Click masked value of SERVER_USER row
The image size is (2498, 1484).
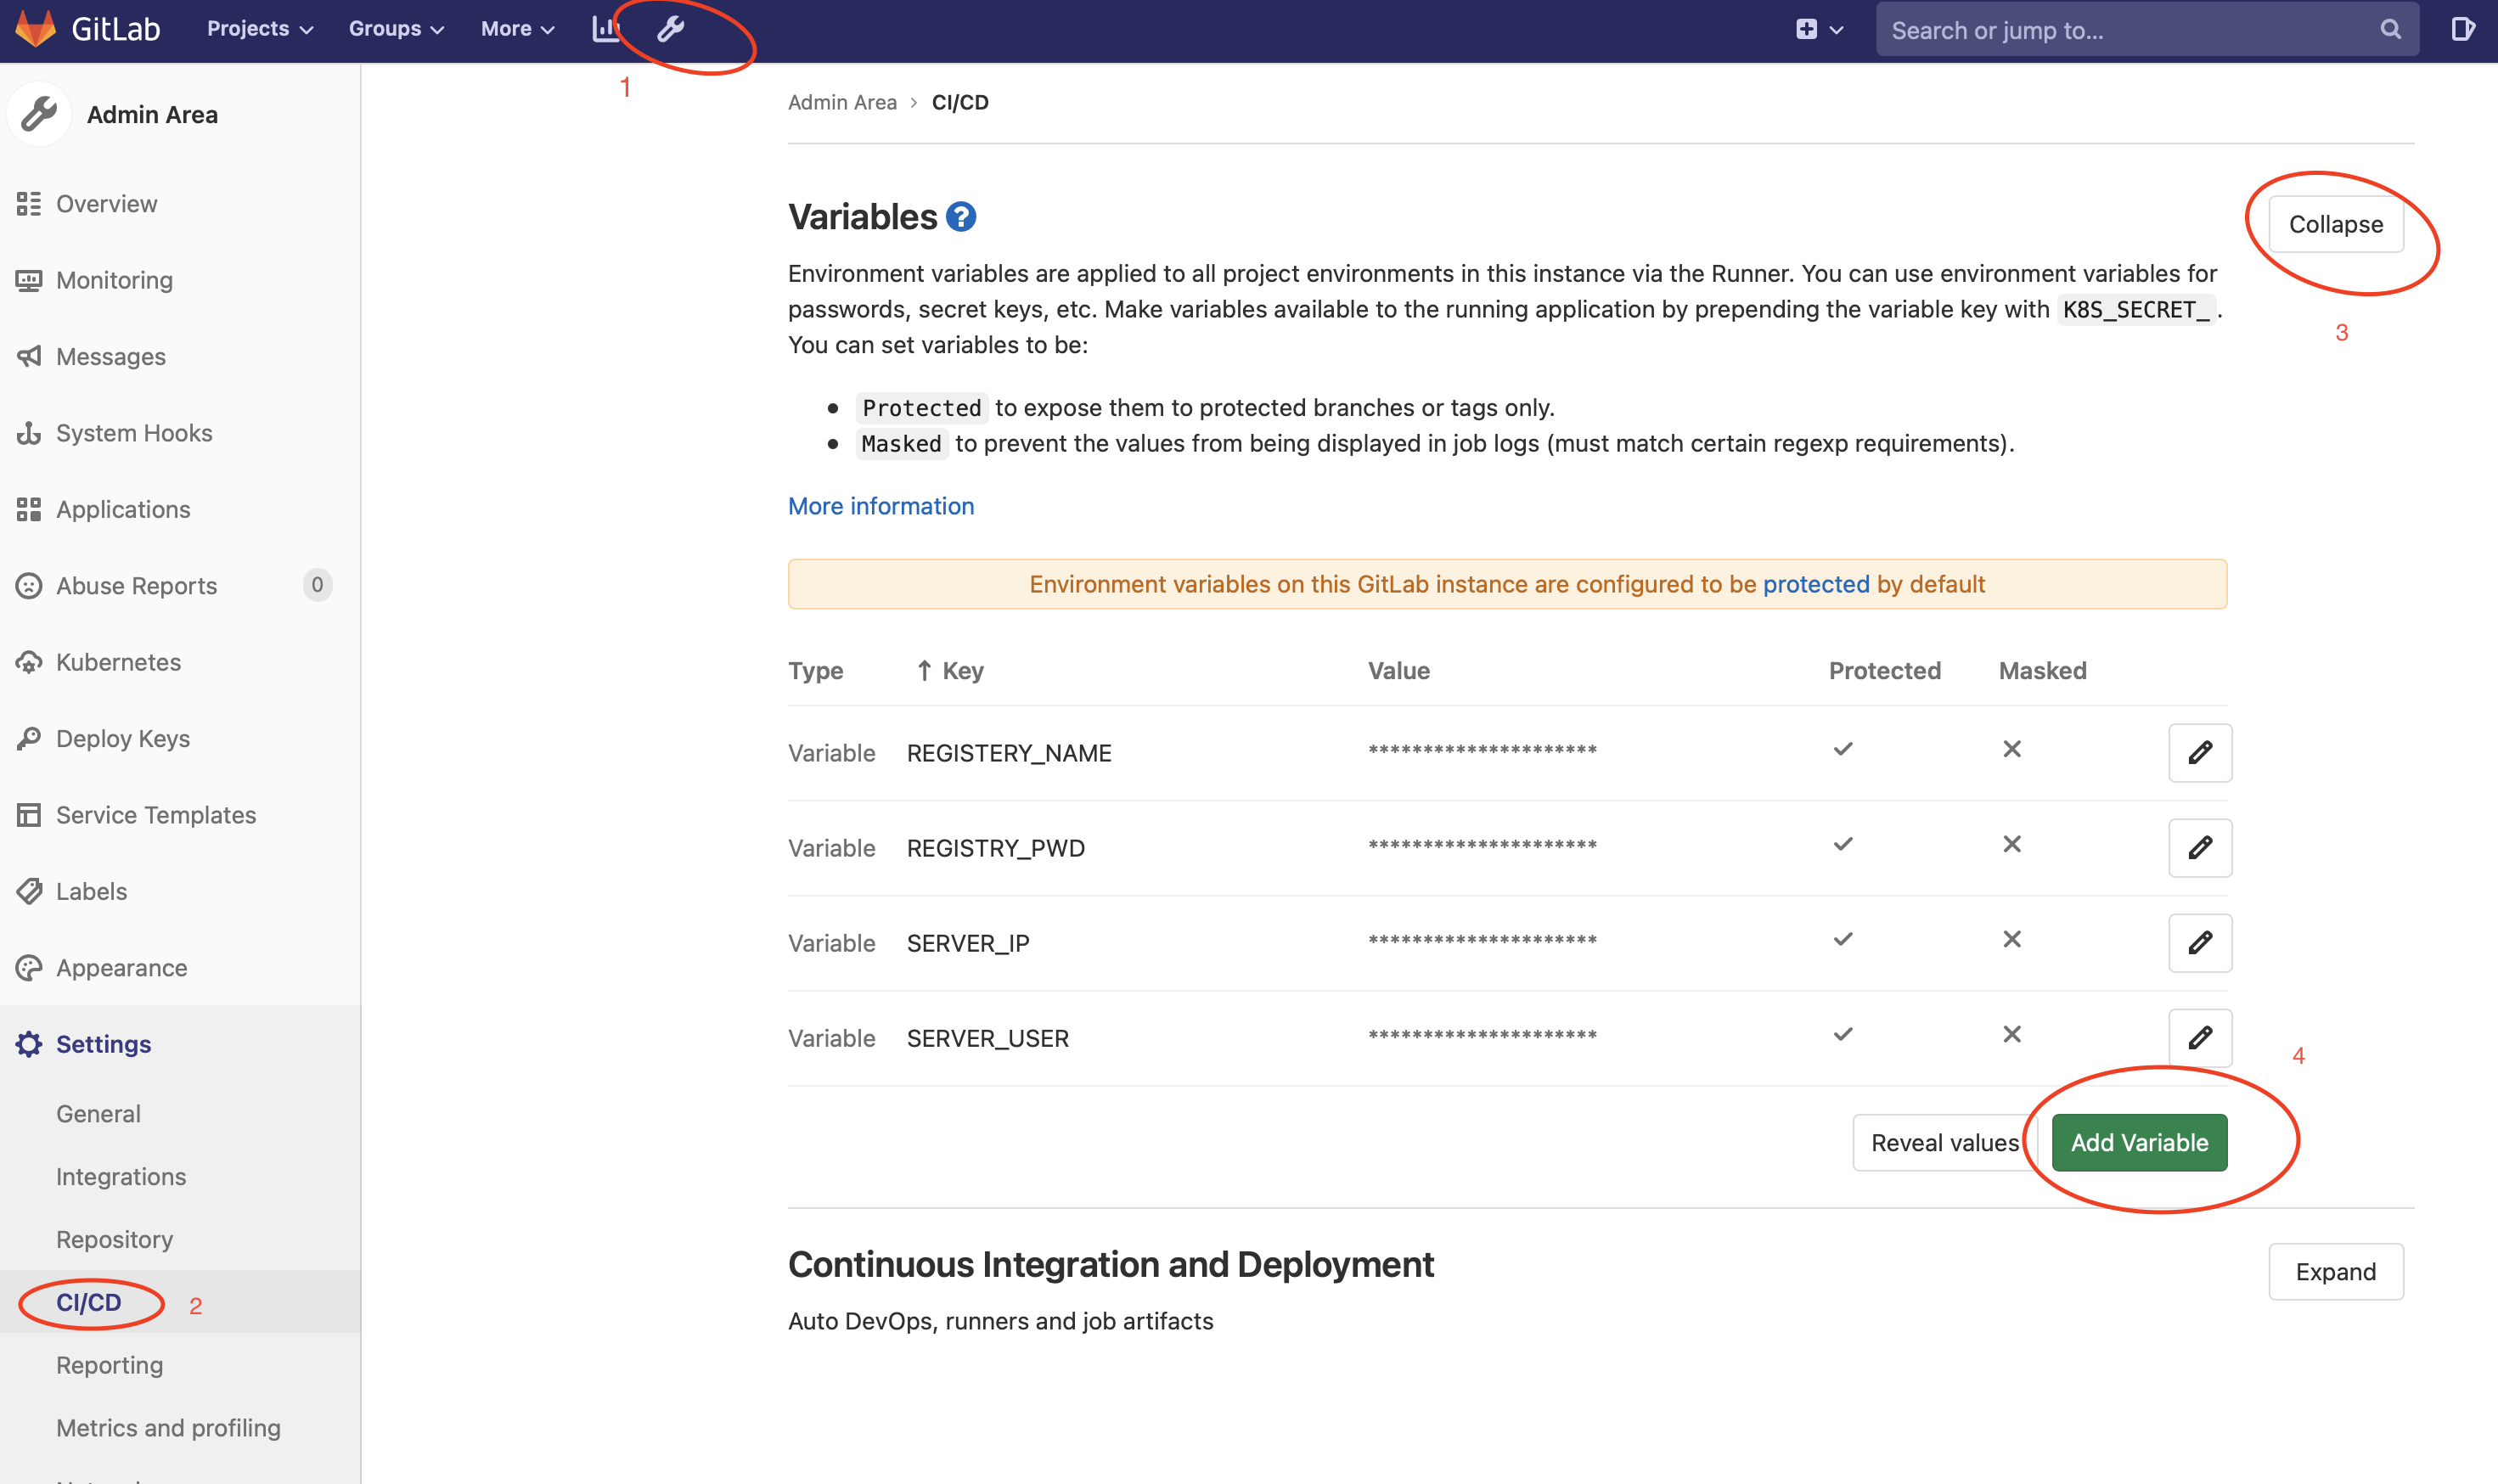pos(1482,1036)
